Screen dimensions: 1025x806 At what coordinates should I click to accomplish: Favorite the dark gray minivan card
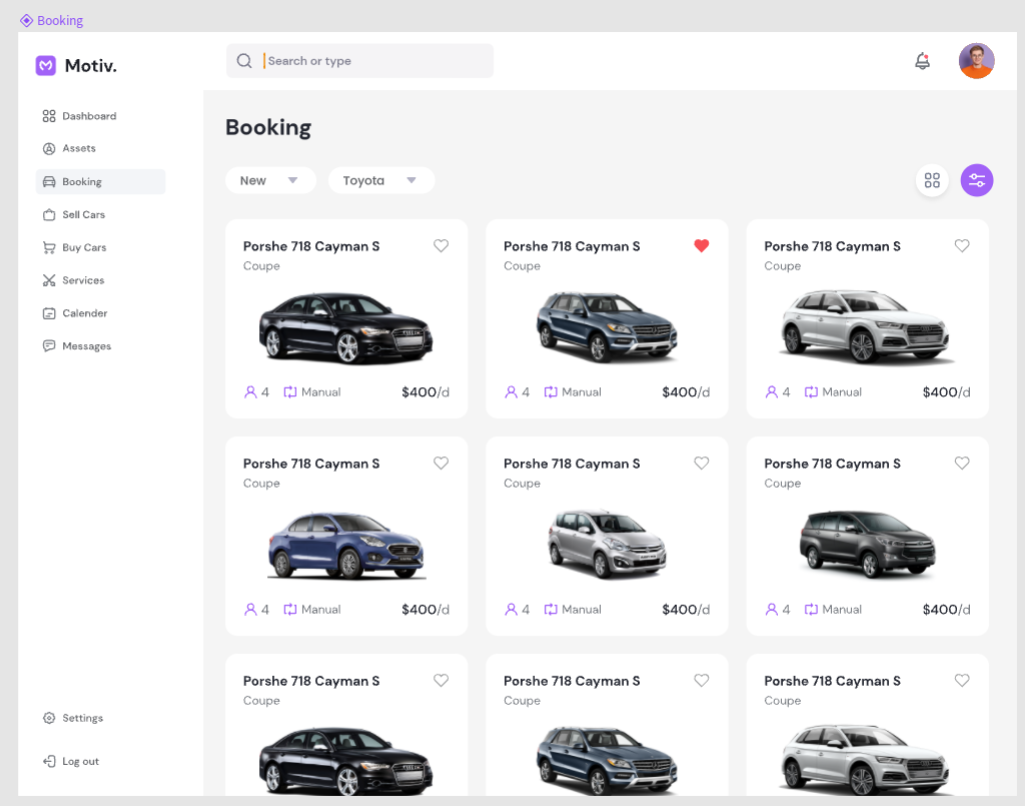(962, 463)
